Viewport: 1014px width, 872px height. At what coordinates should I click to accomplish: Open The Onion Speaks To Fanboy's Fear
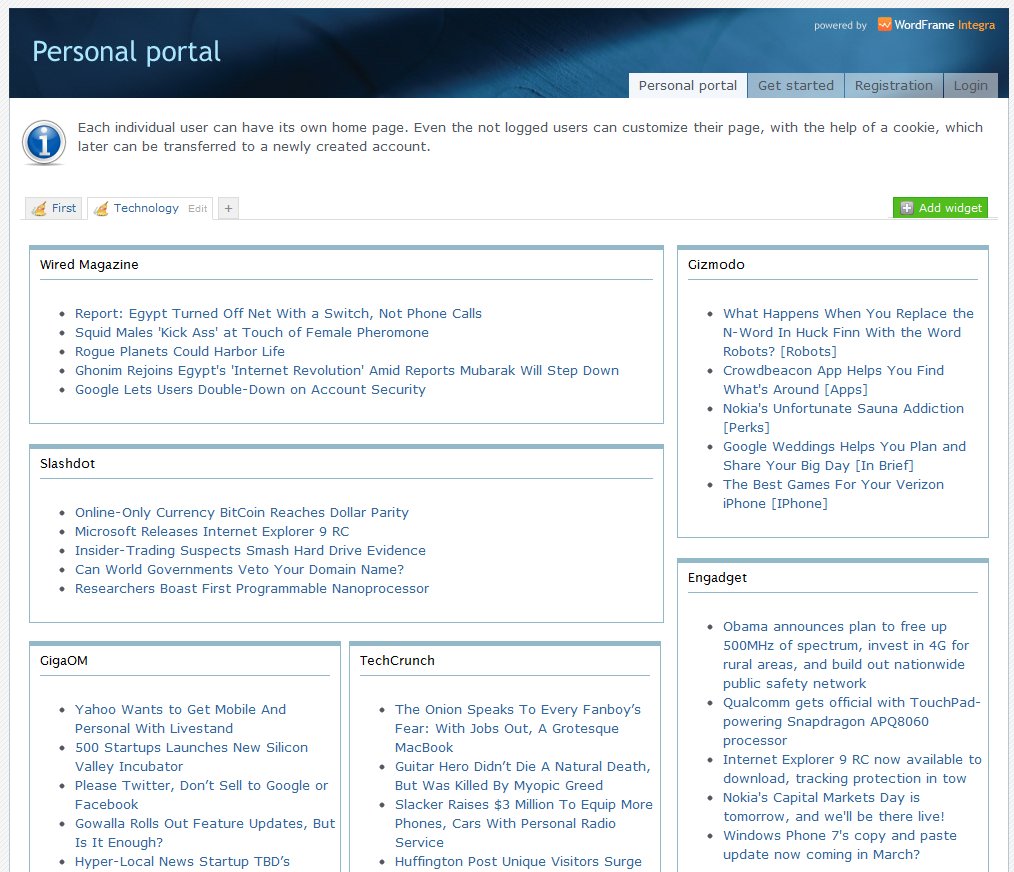(518, 728)
